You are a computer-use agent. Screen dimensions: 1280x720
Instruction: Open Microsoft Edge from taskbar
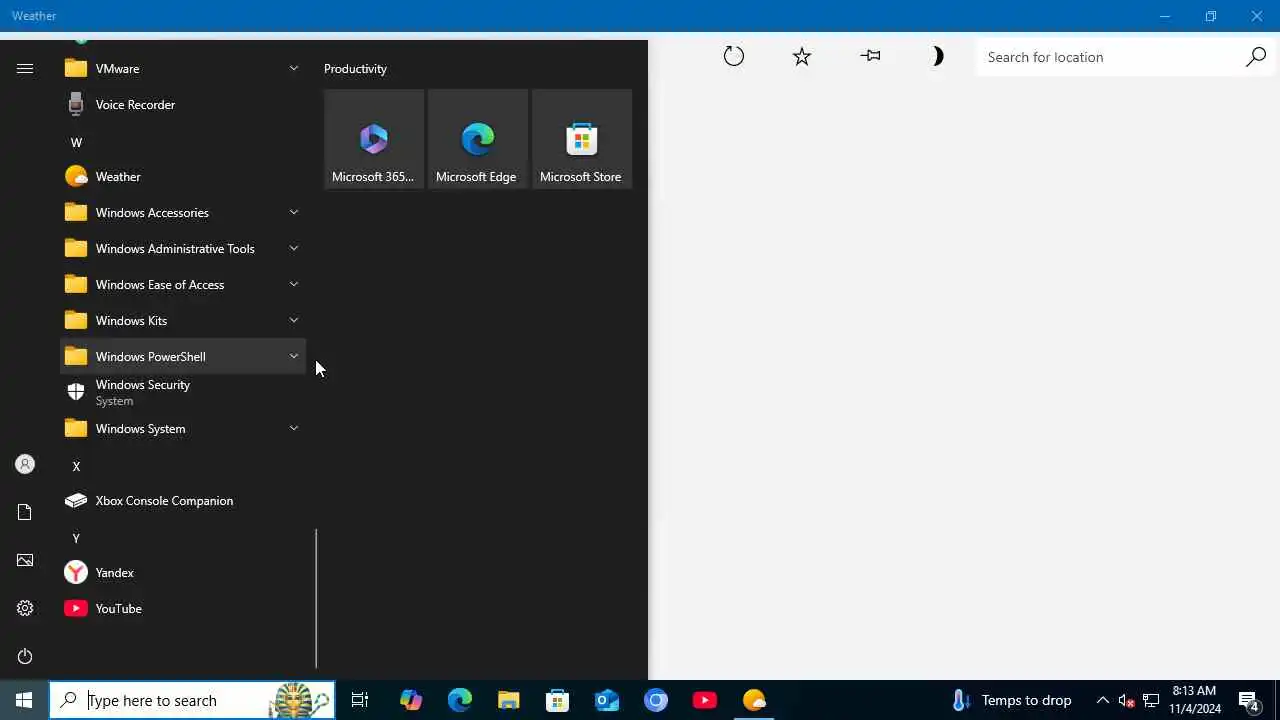(459, 700)
